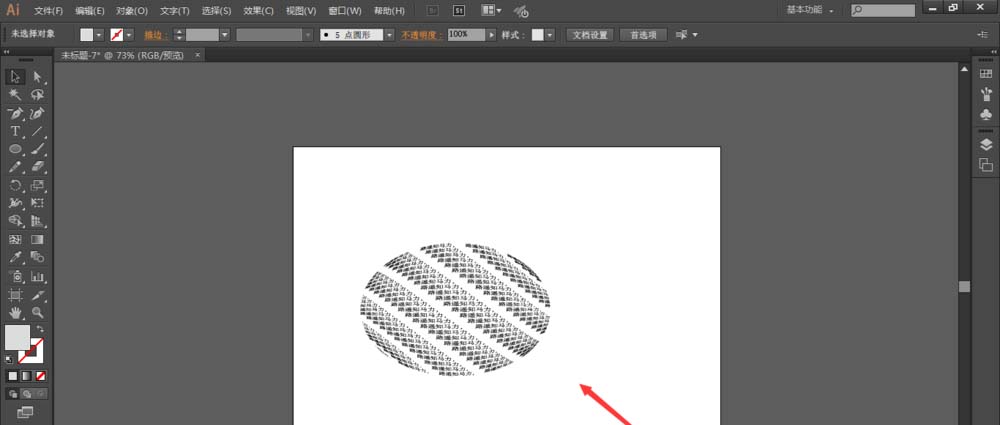Select the Blend tool
1000x425 pixels.
[38, 258]
